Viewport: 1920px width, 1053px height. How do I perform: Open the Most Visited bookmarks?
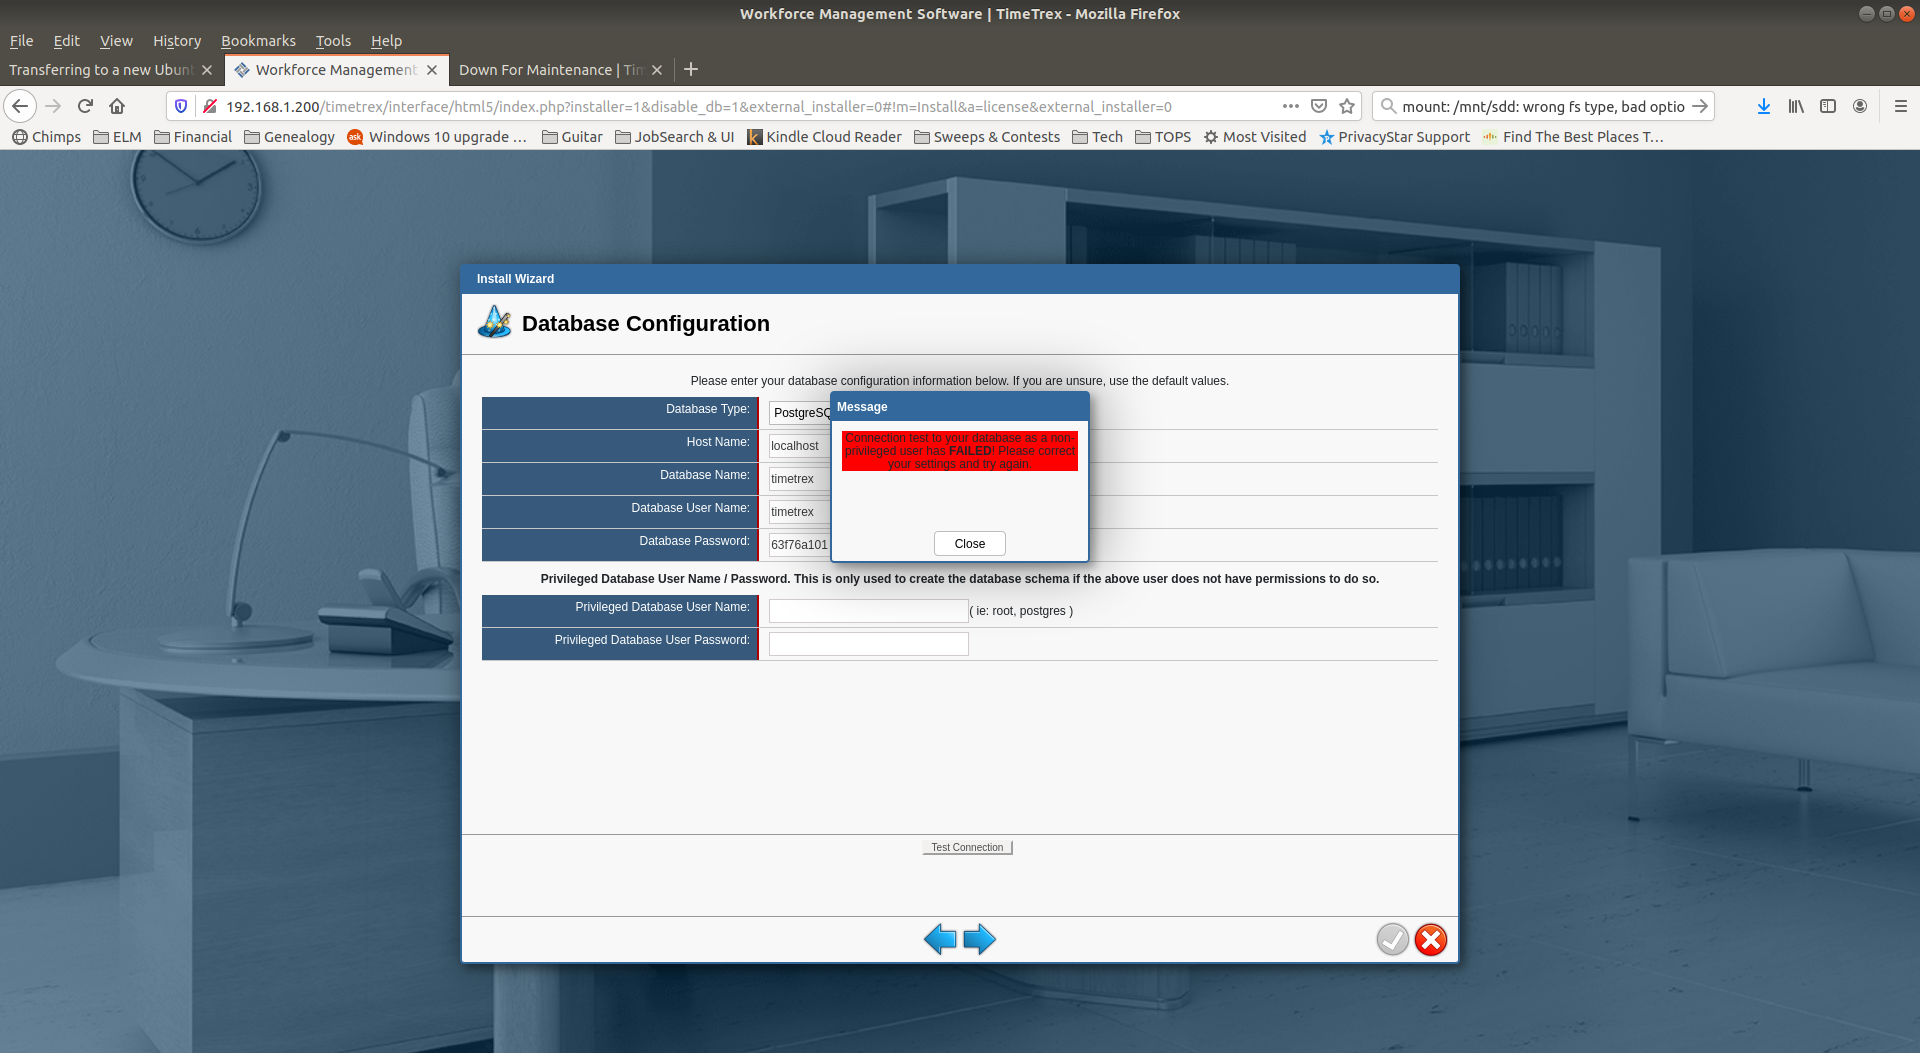click(1255, 137)
